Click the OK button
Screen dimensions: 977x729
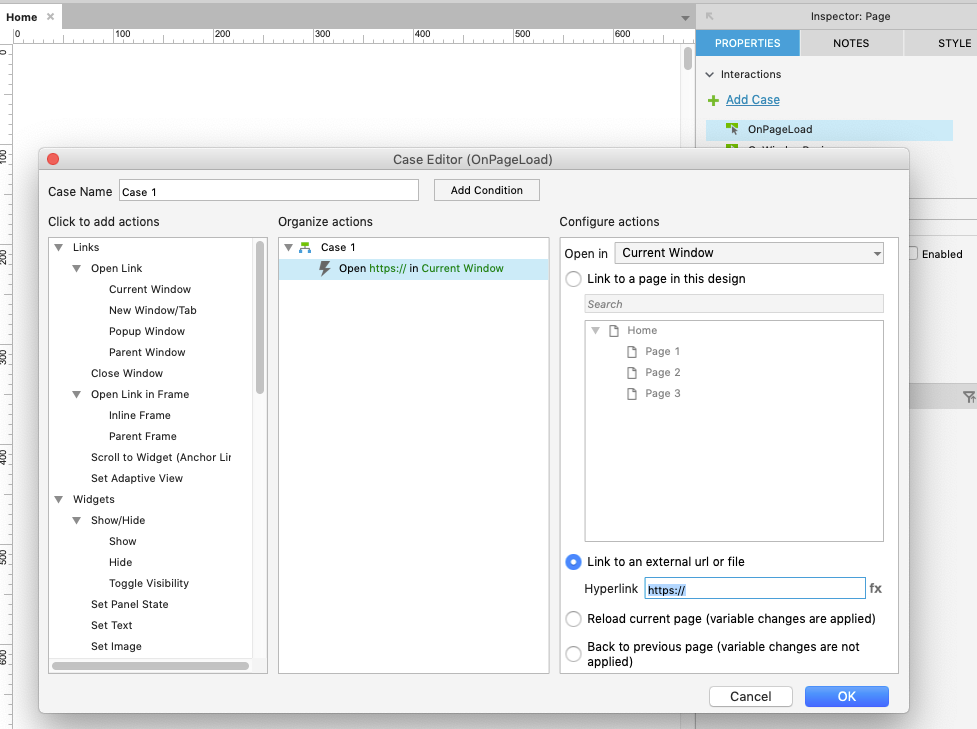pyautogui.click(x=846, y=696)
